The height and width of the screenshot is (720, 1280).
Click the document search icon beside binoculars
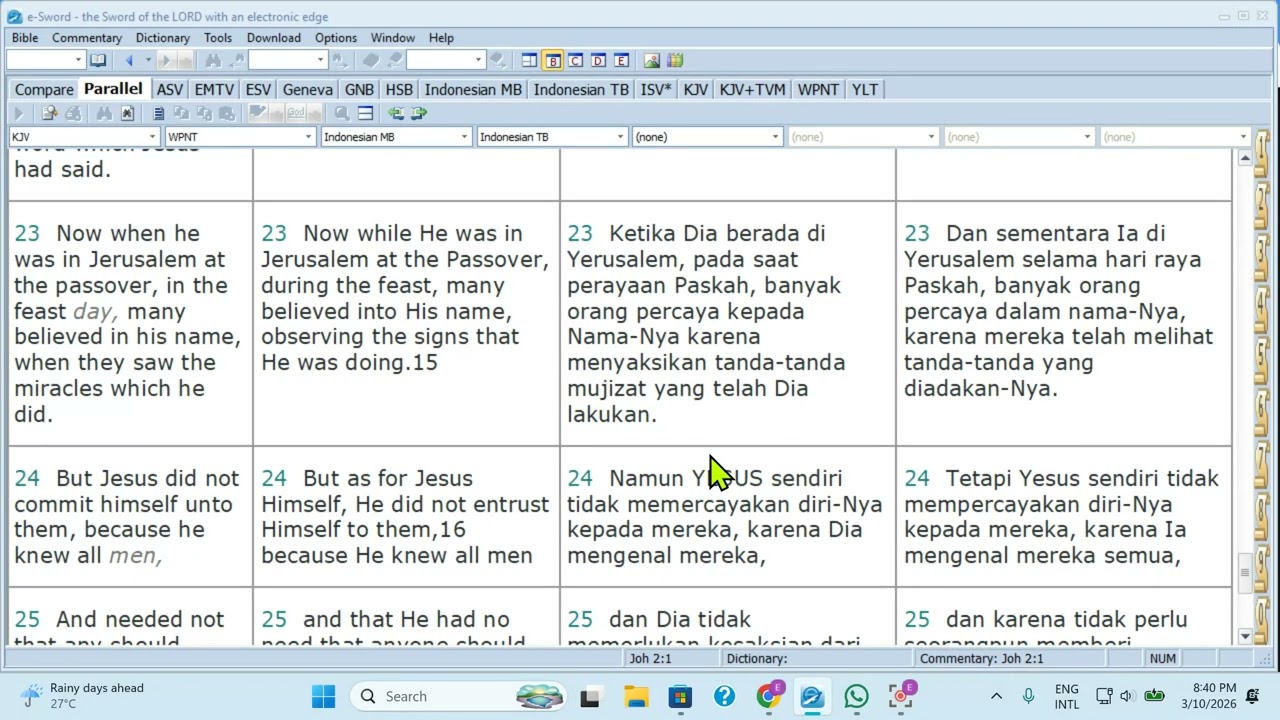pos(127,113)
